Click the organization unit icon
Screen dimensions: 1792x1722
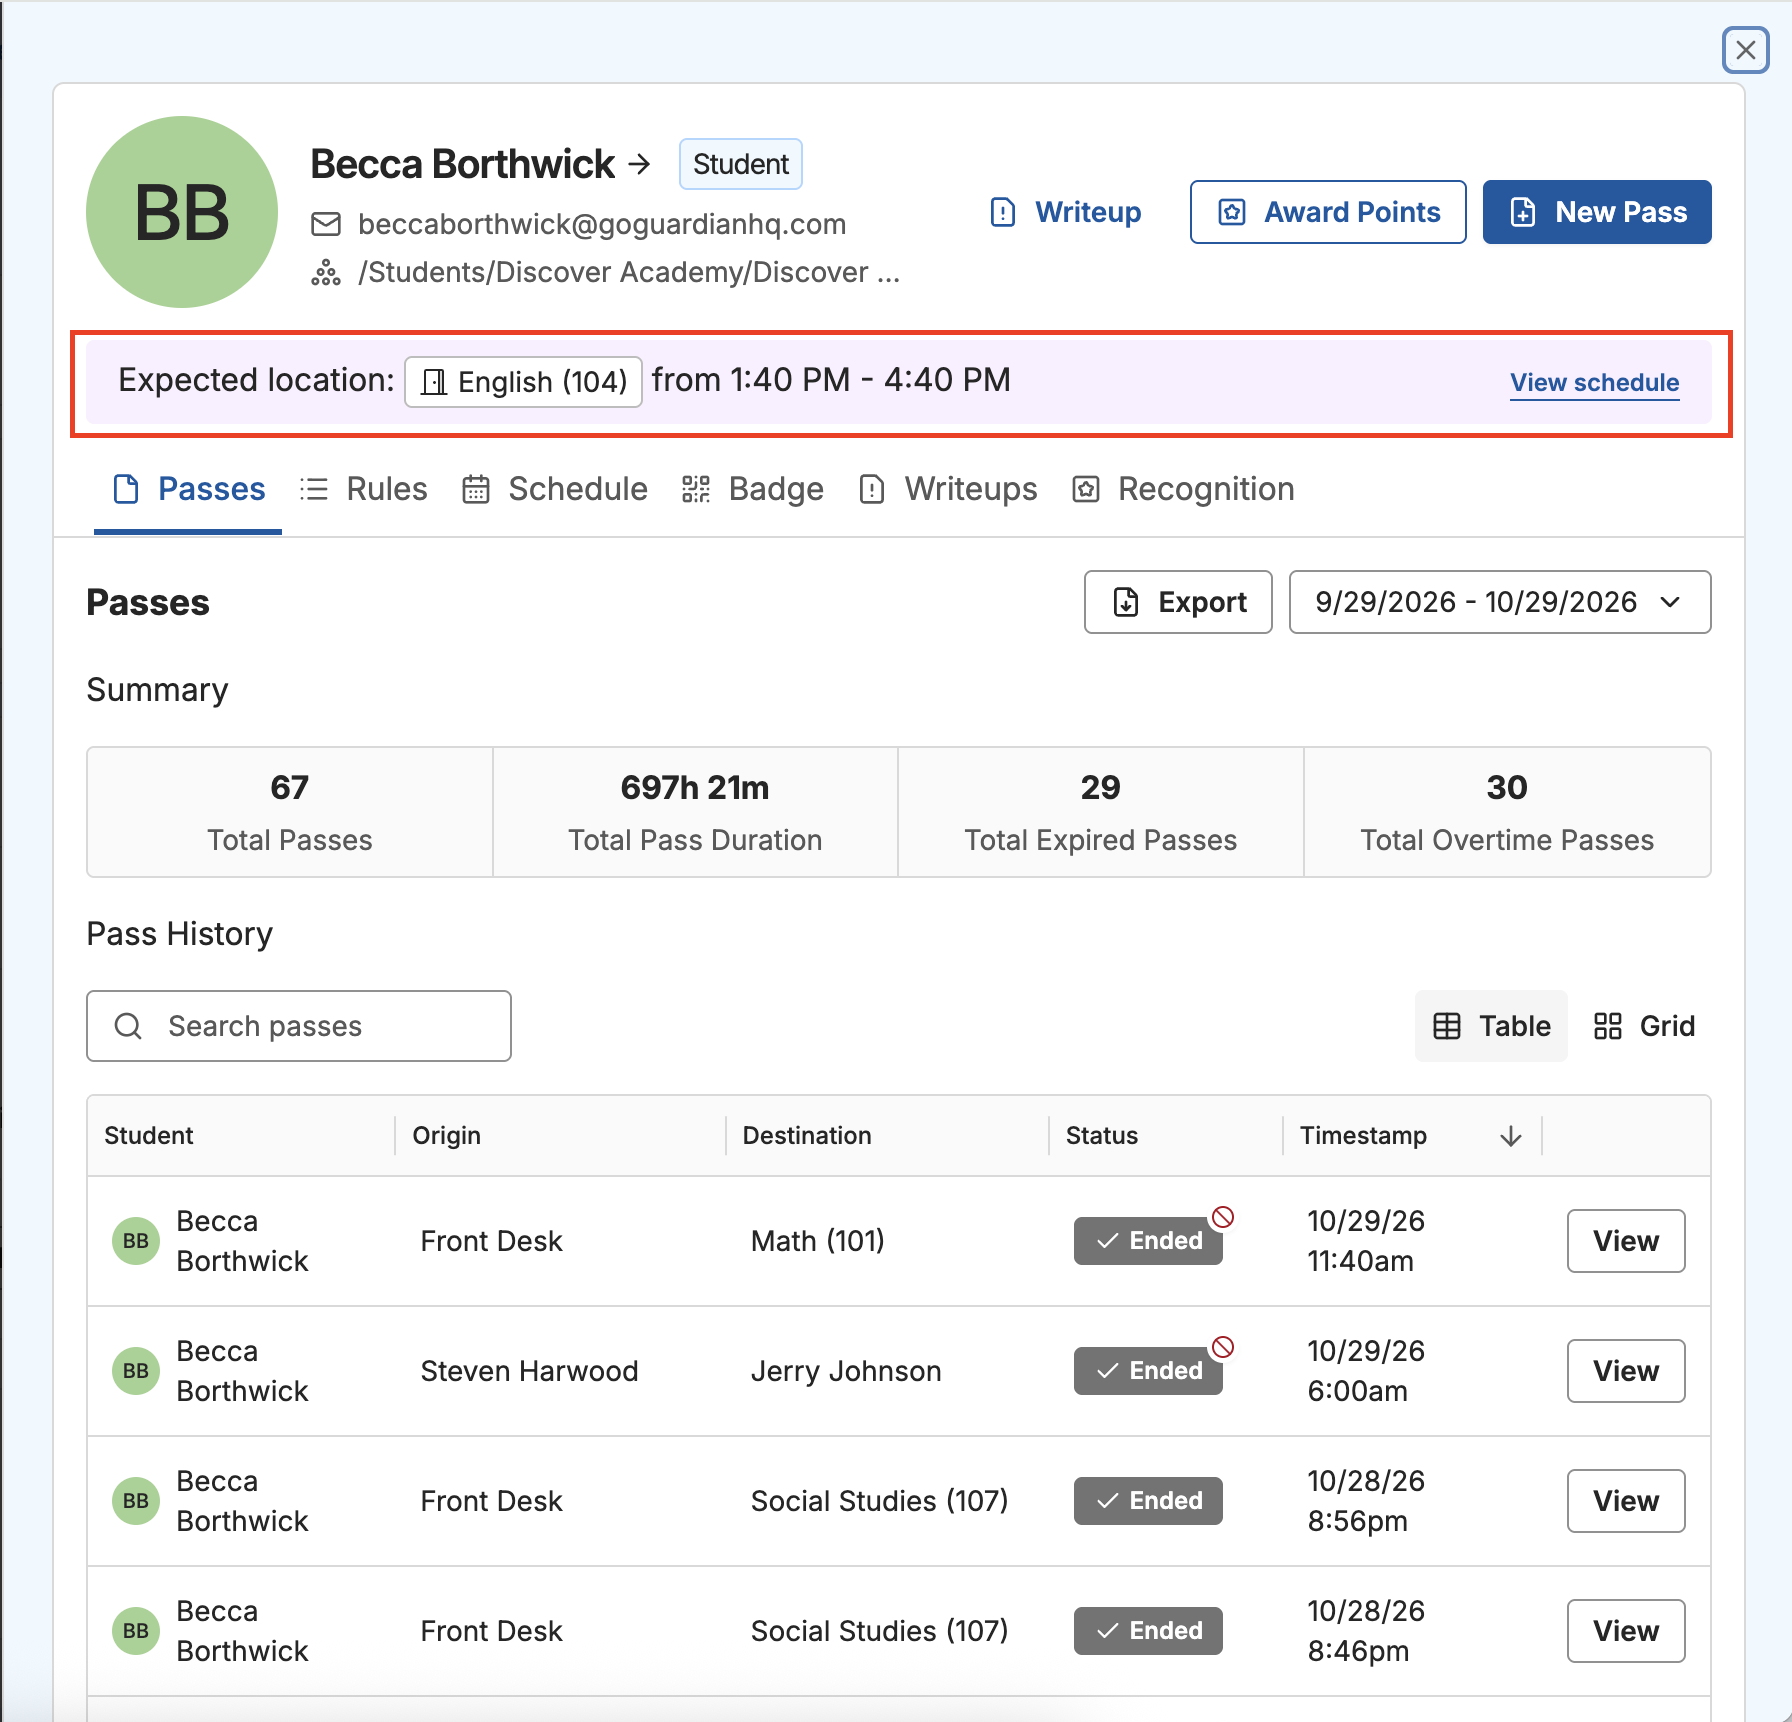pyautogui.click(x=326, y=272)
